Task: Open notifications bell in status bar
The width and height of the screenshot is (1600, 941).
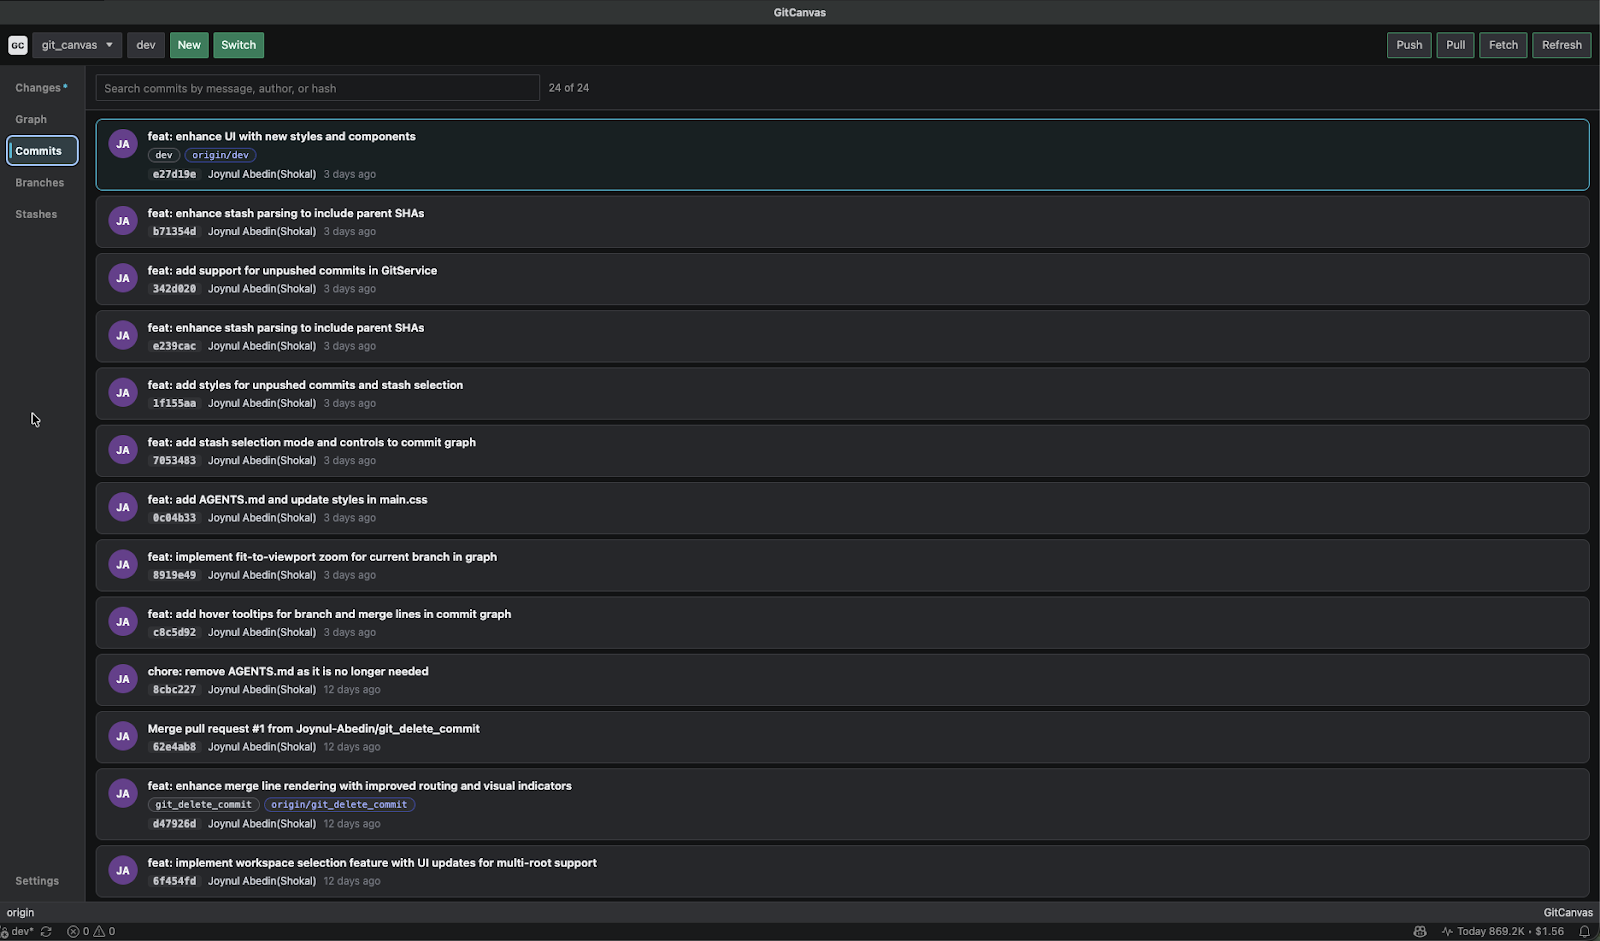Action: tap(1584, 931)
